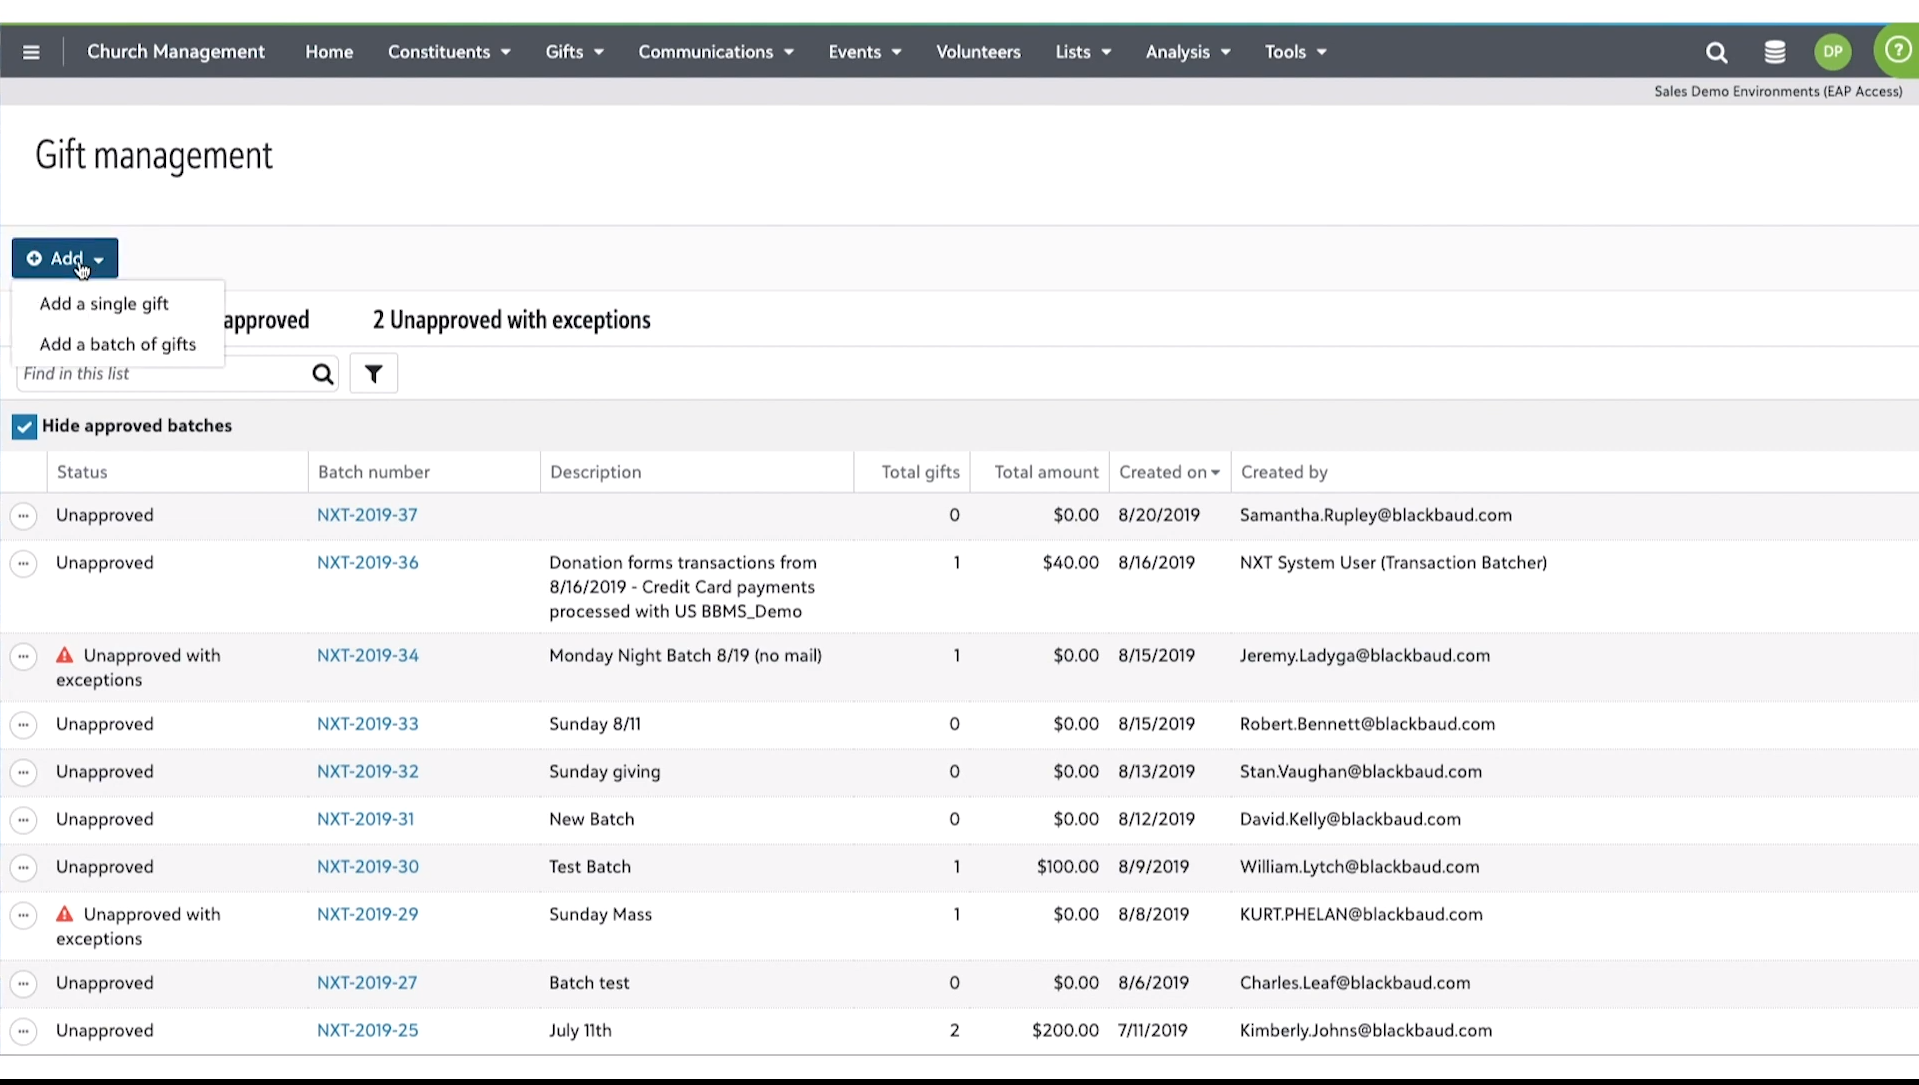Viewport: 1919px width, 1085px height.
Task: Click the search magnifier in top bar
Action: click(1716, 53)
